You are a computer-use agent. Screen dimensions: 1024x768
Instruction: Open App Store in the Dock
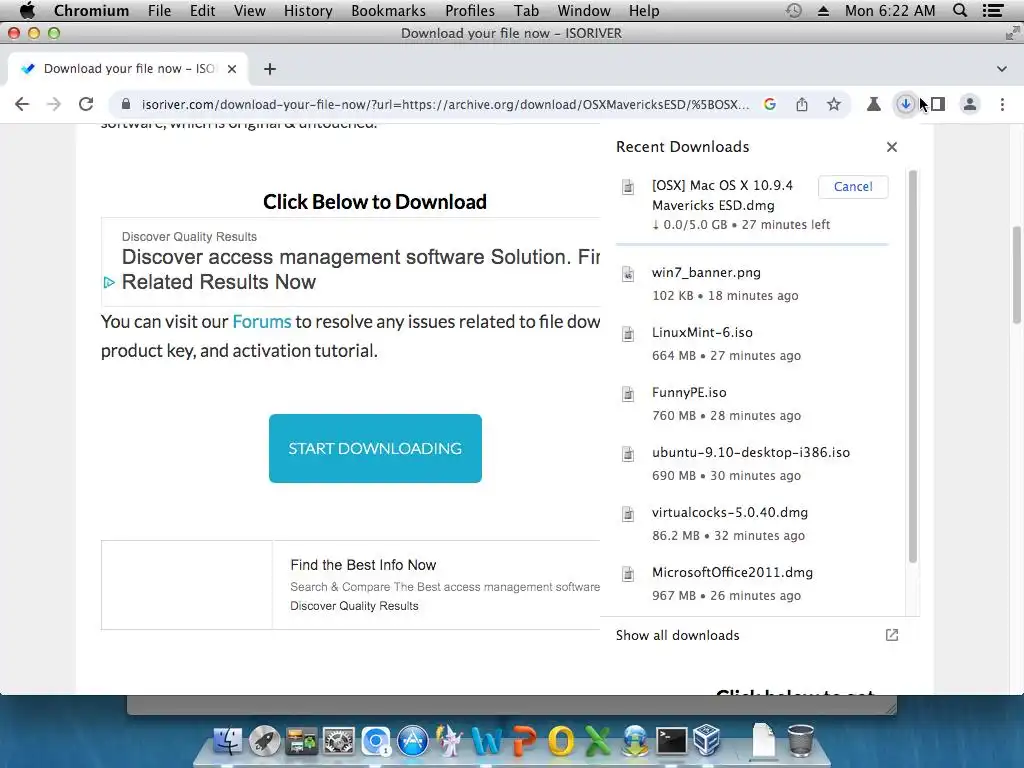click(413, 741)
